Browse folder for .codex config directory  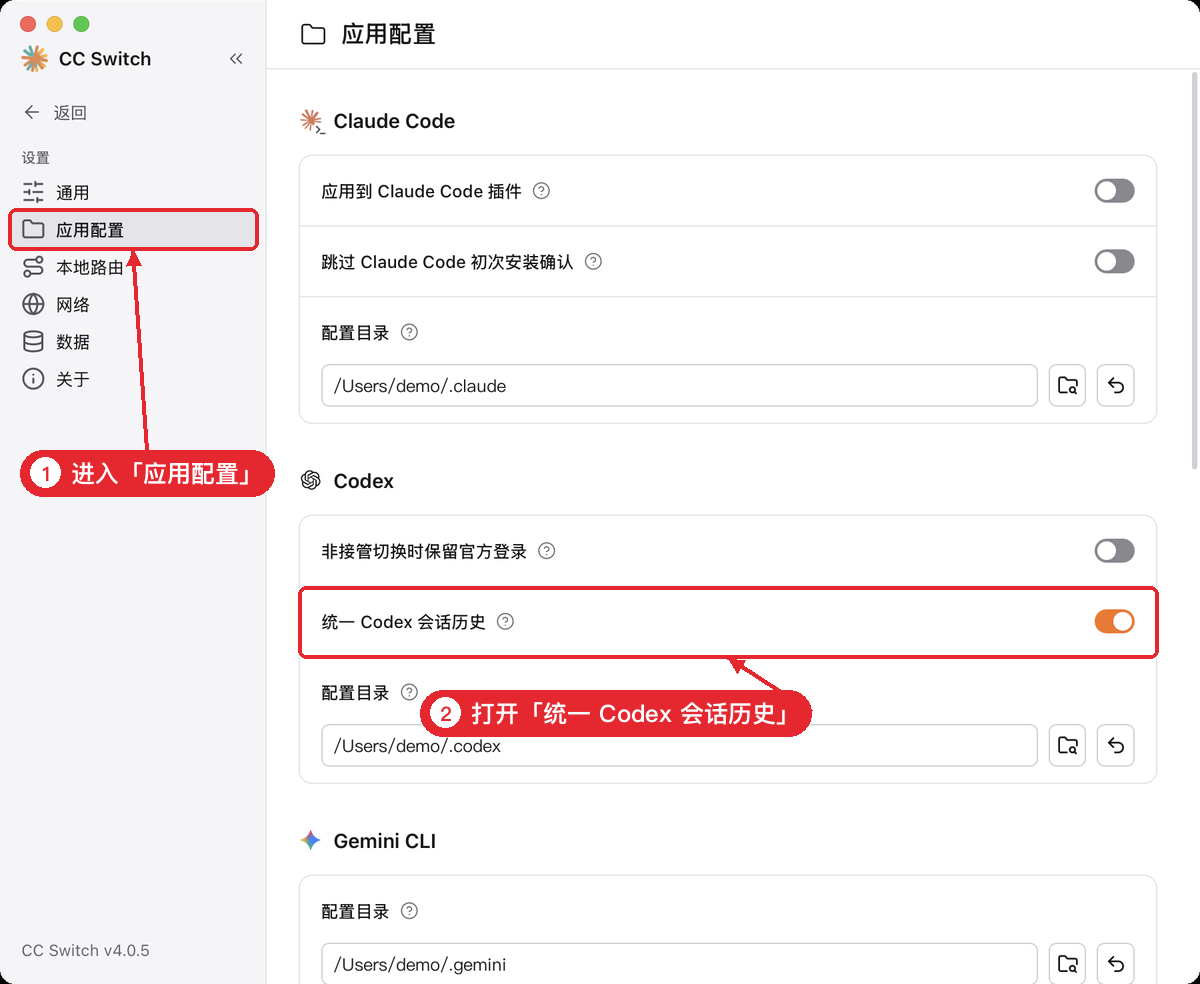pyautogui.click(x=1067, y=746)
